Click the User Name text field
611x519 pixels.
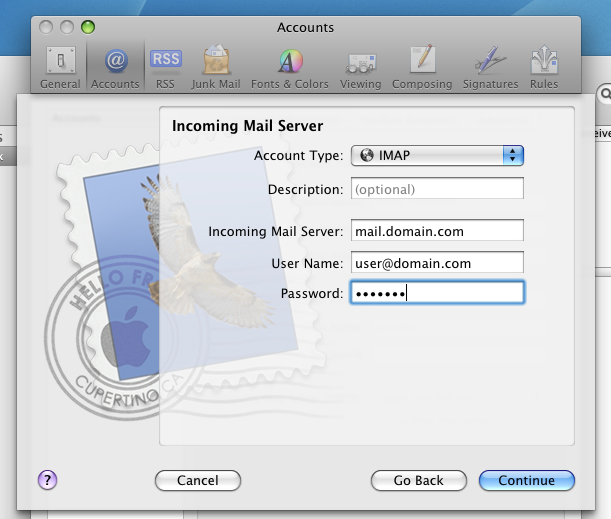tap(437, 263)
